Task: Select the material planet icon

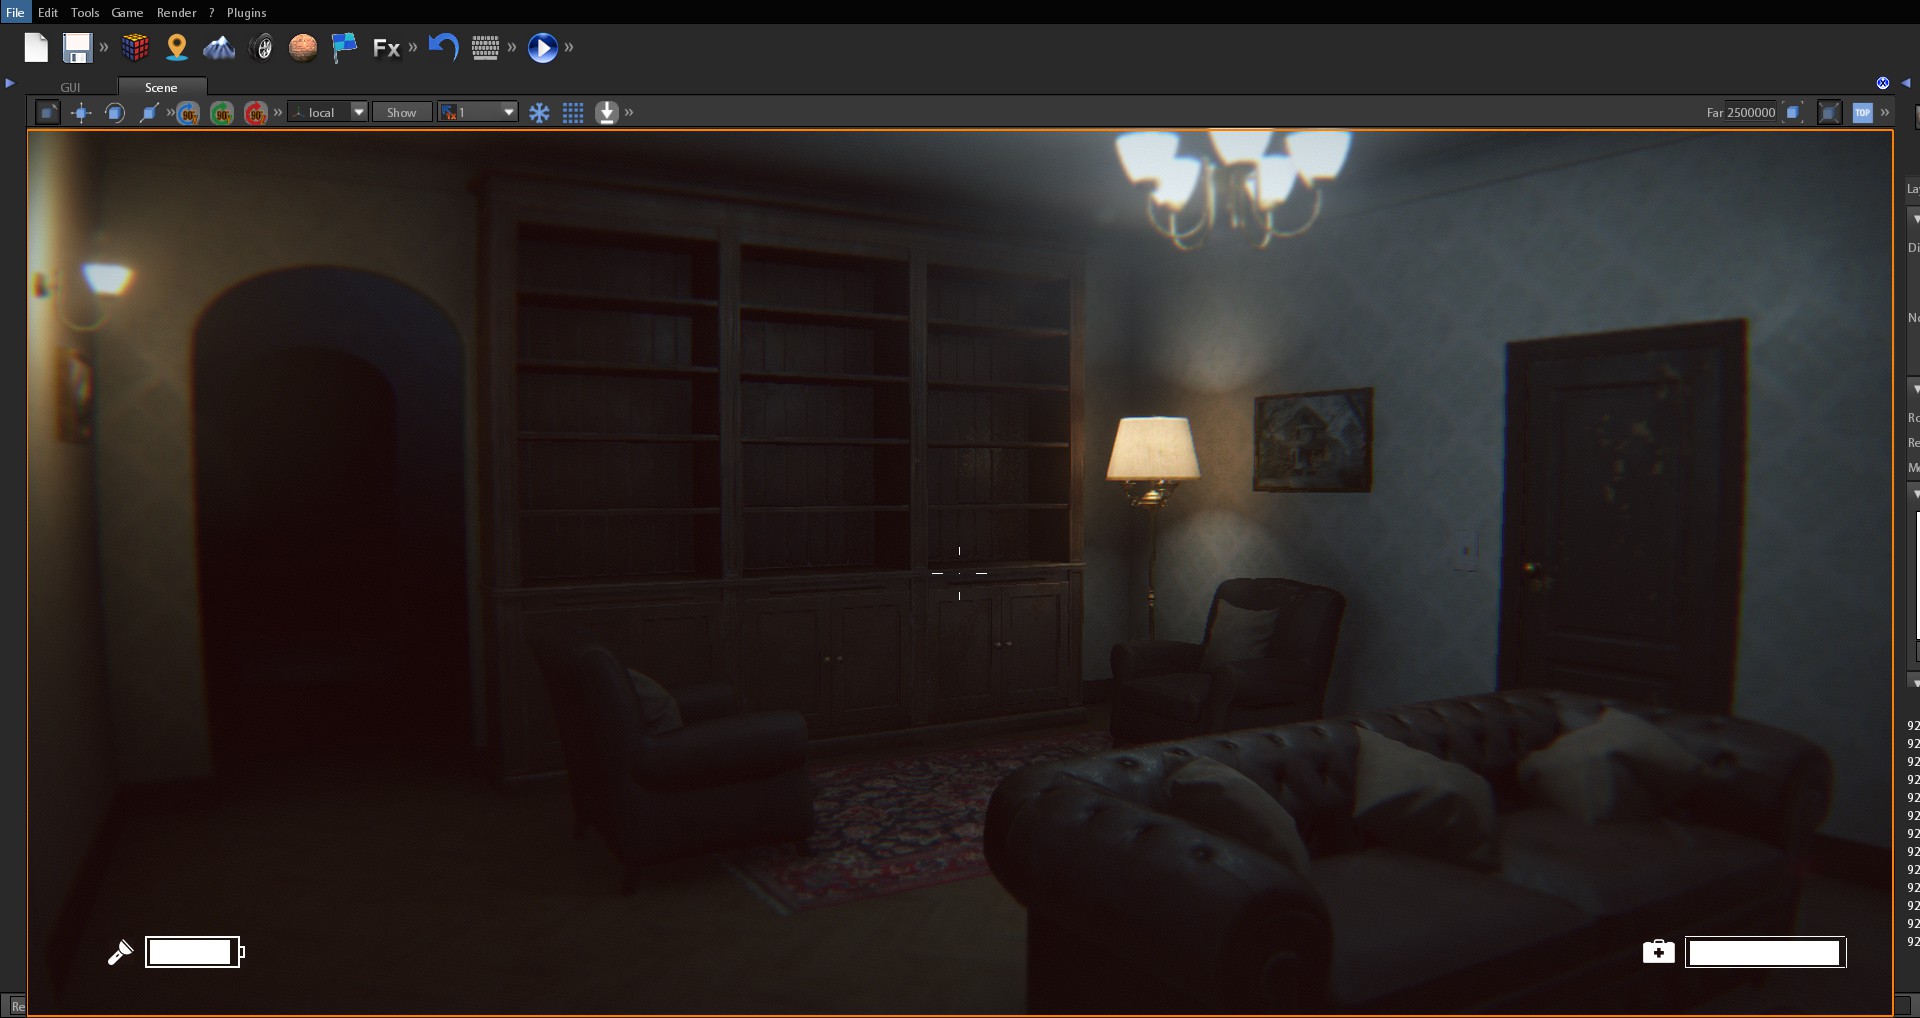Action: pos(304,47)
